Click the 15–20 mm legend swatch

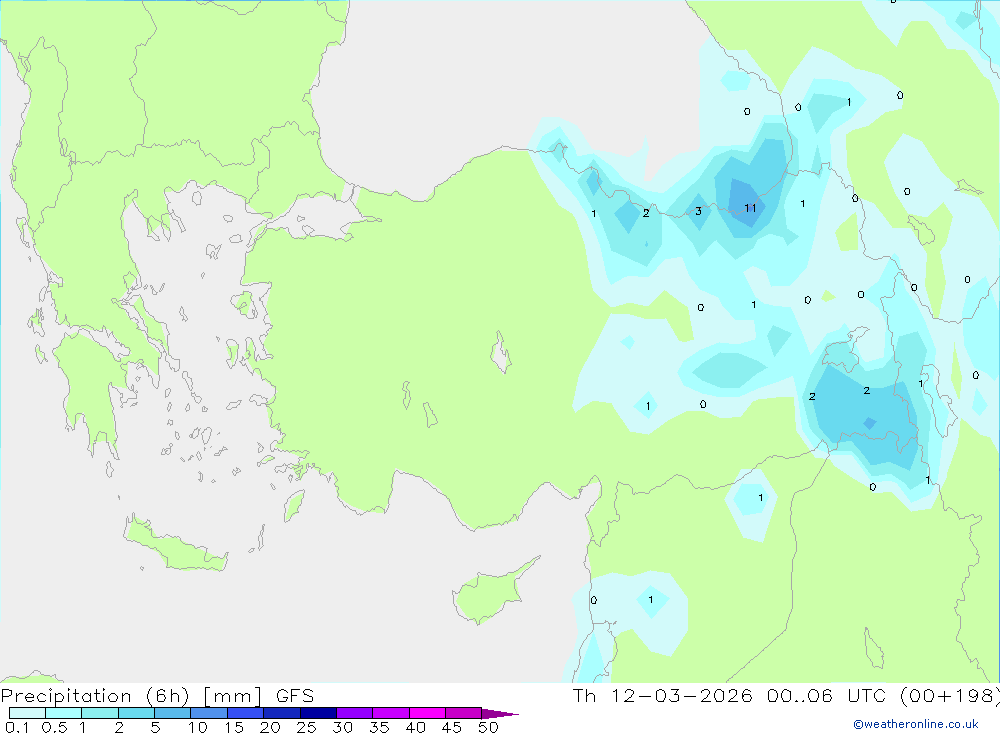tap(245, 713)
